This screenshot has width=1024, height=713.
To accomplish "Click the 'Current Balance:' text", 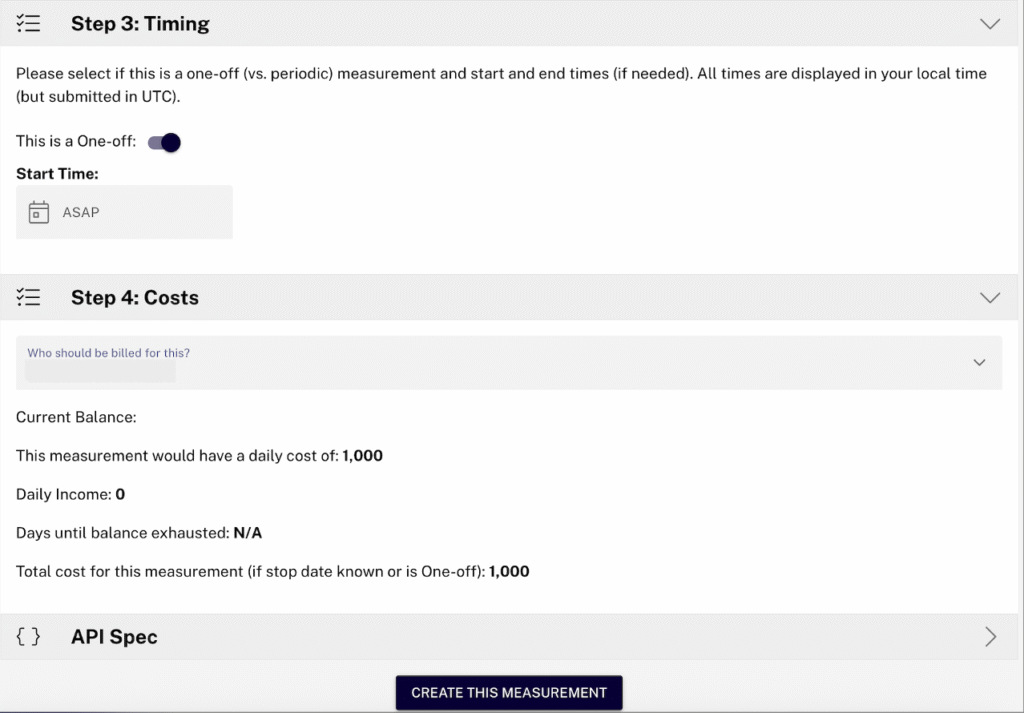I will 76,417.
